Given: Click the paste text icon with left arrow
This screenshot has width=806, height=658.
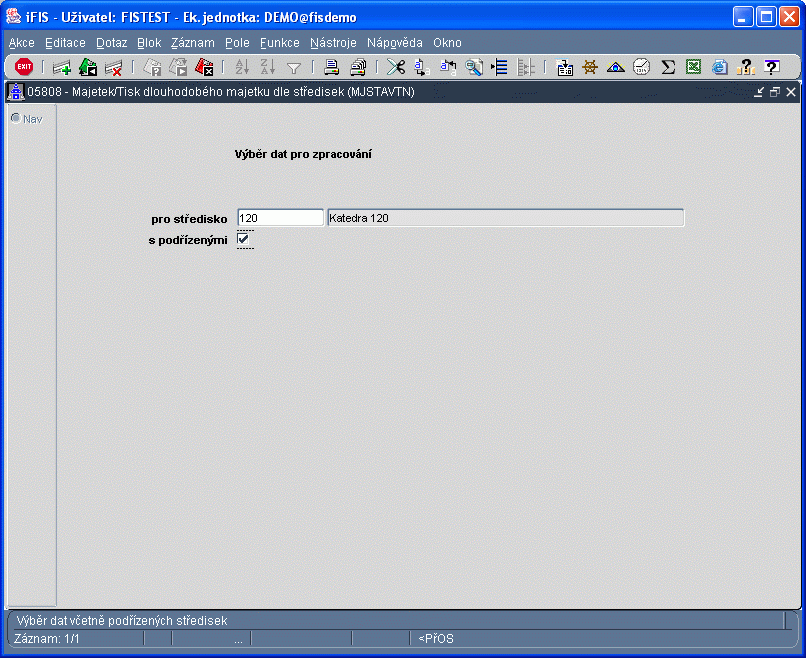Looking at the screenshot, I should pyautogui.click(x=448, y=67).
